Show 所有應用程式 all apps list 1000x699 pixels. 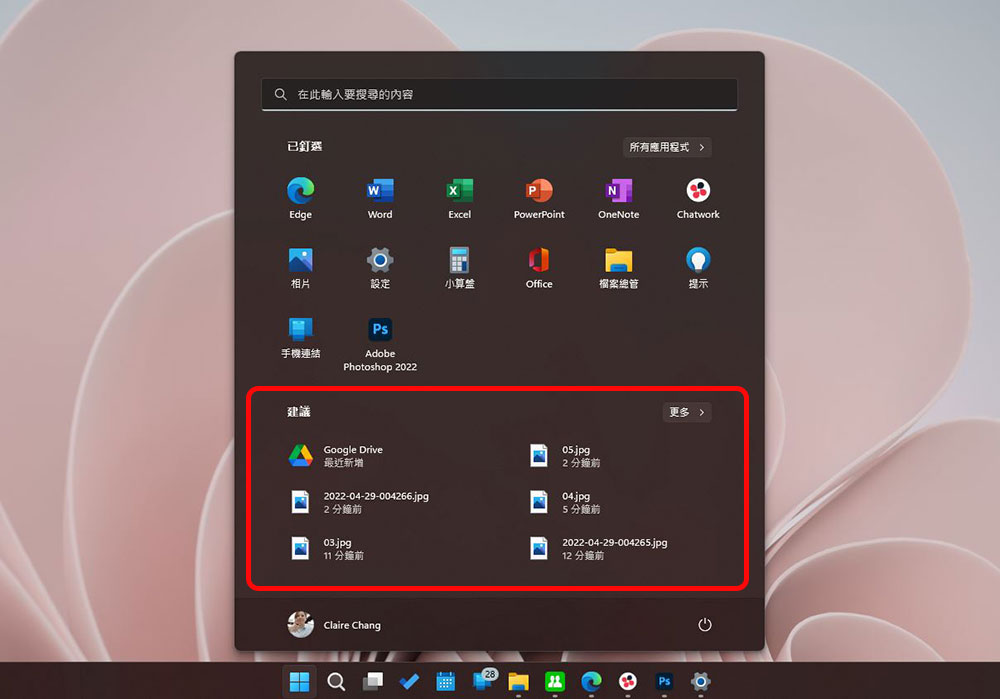pos(666,147)
